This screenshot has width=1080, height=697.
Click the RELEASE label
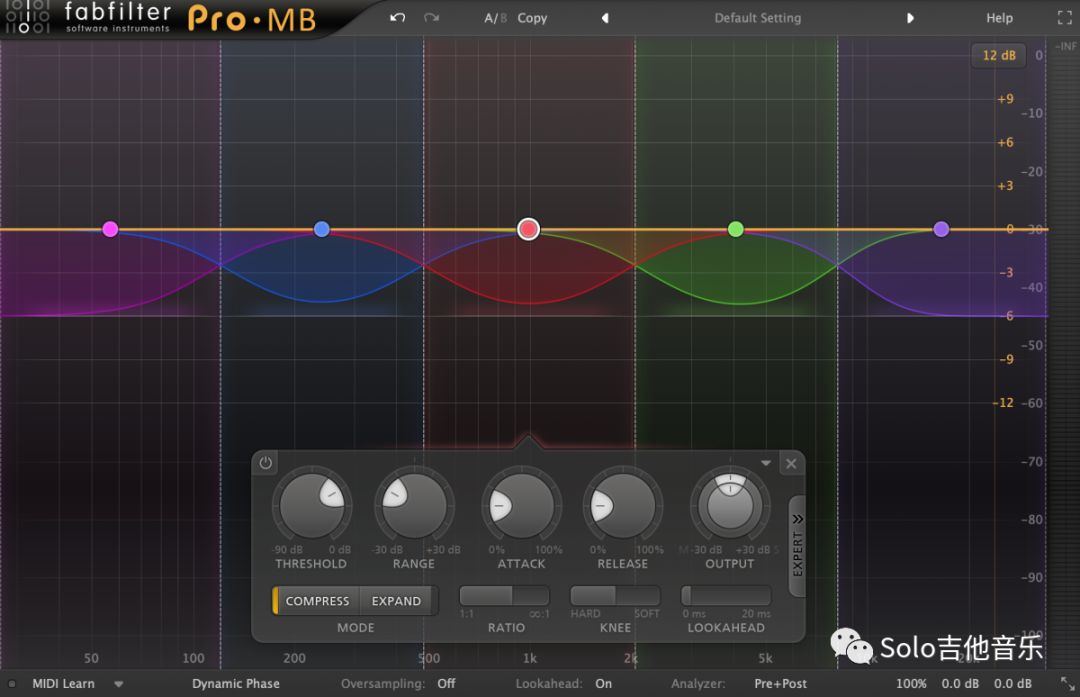tap(623, 564)
